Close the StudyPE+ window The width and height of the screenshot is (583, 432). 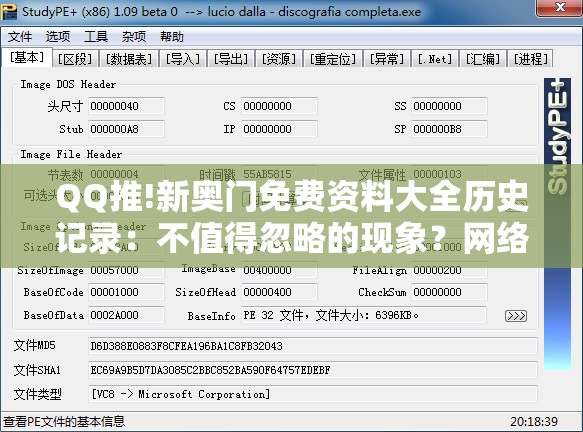560,8
